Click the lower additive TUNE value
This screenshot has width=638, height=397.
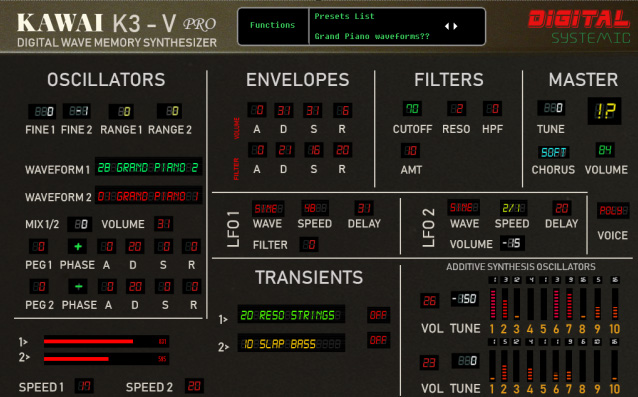tap(465, 360)
